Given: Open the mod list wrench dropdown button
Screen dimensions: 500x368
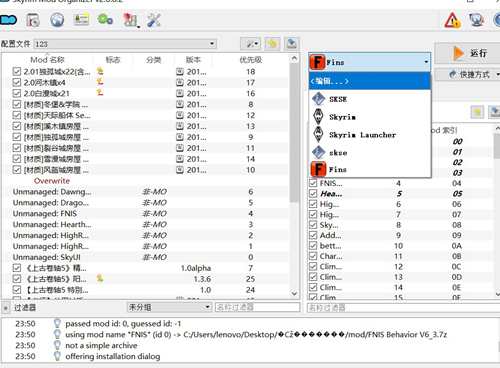Looking at the screenshot, I should click(250, 44).
